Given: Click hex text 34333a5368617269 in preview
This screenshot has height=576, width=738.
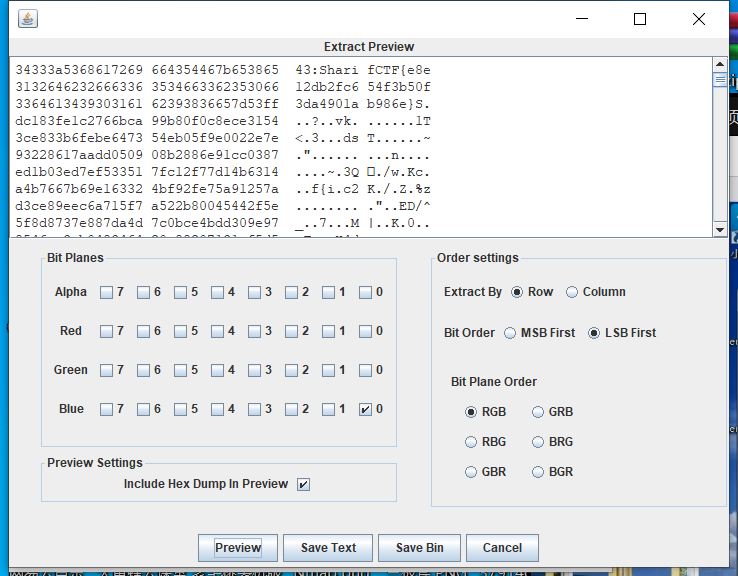Looking at the screenshot, I should (x=79, y=70).
